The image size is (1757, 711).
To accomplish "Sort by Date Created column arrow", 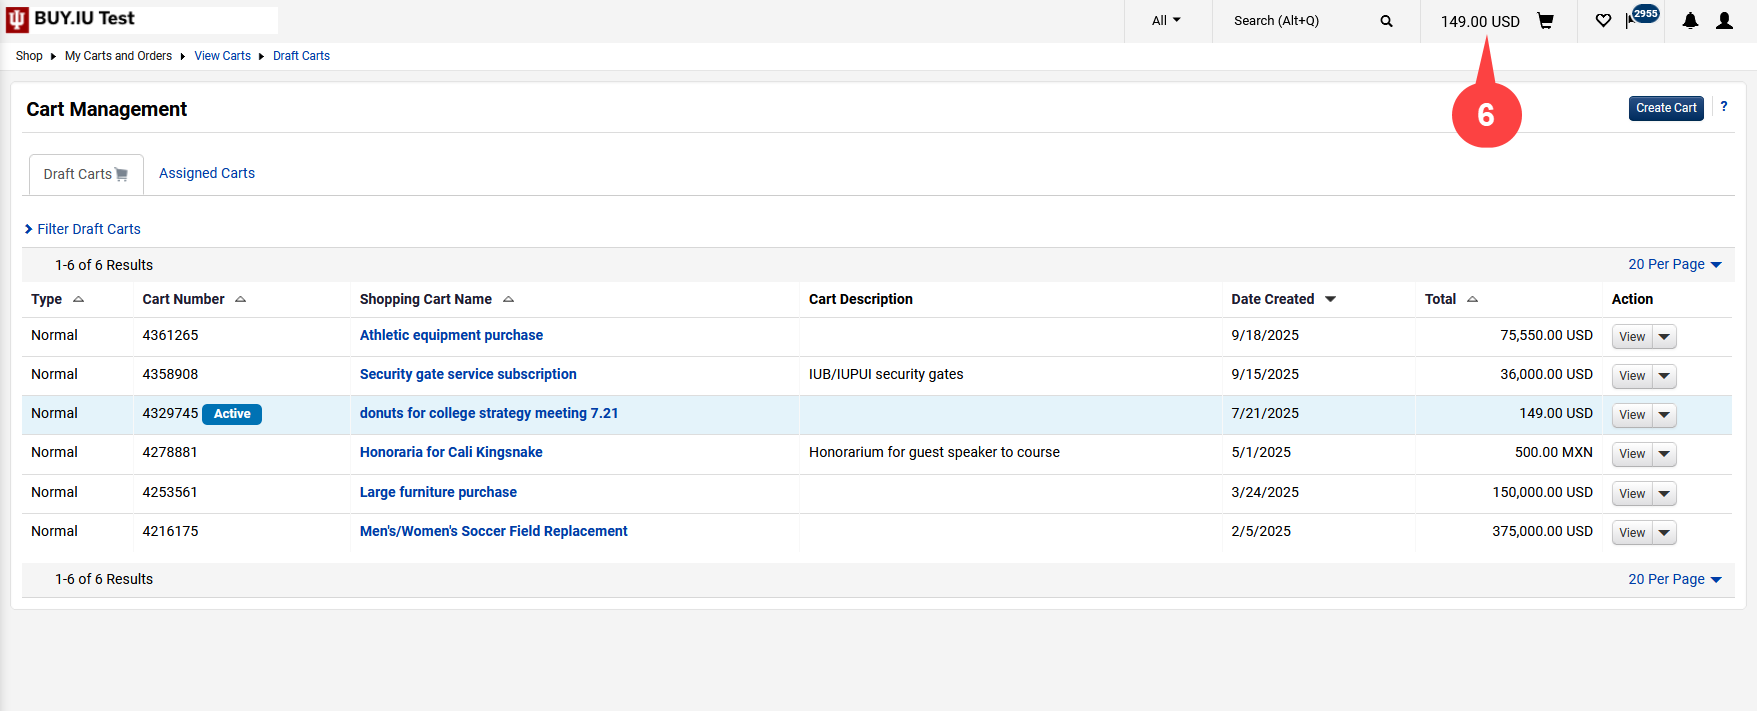I will click(x=1330, y=300).
